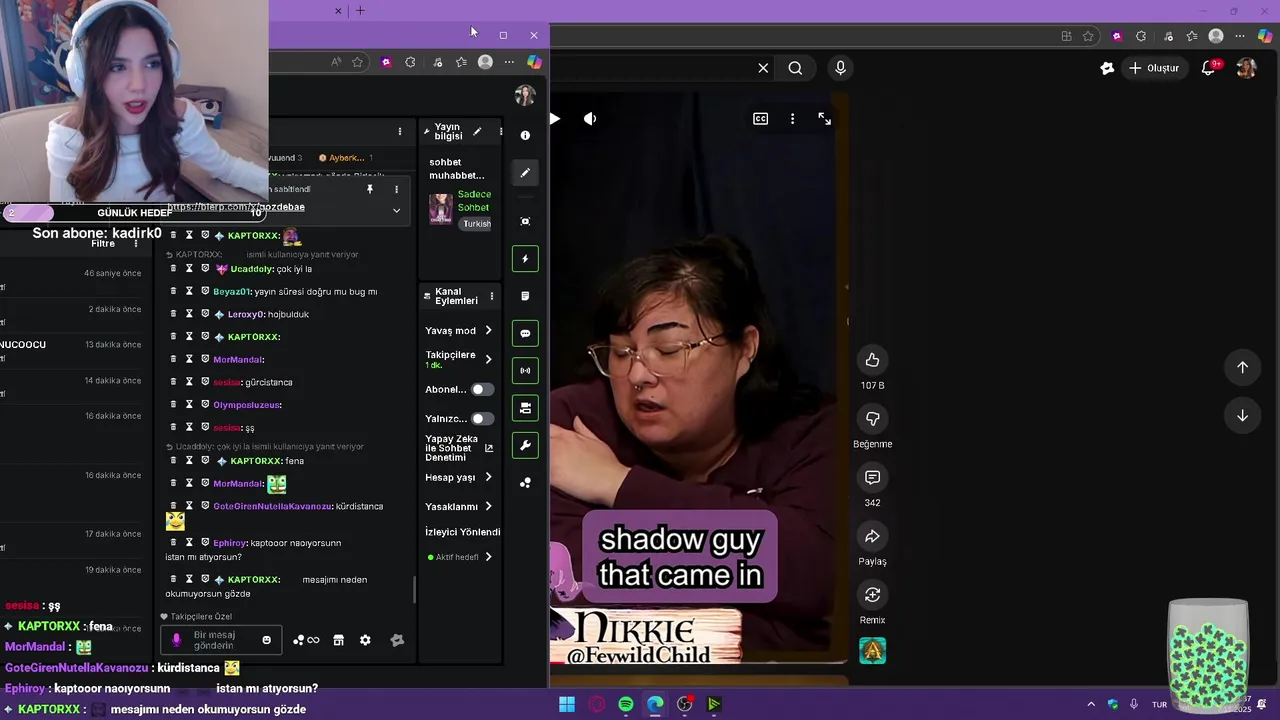Toggle closed captions on the Short

tap(760, 118)
